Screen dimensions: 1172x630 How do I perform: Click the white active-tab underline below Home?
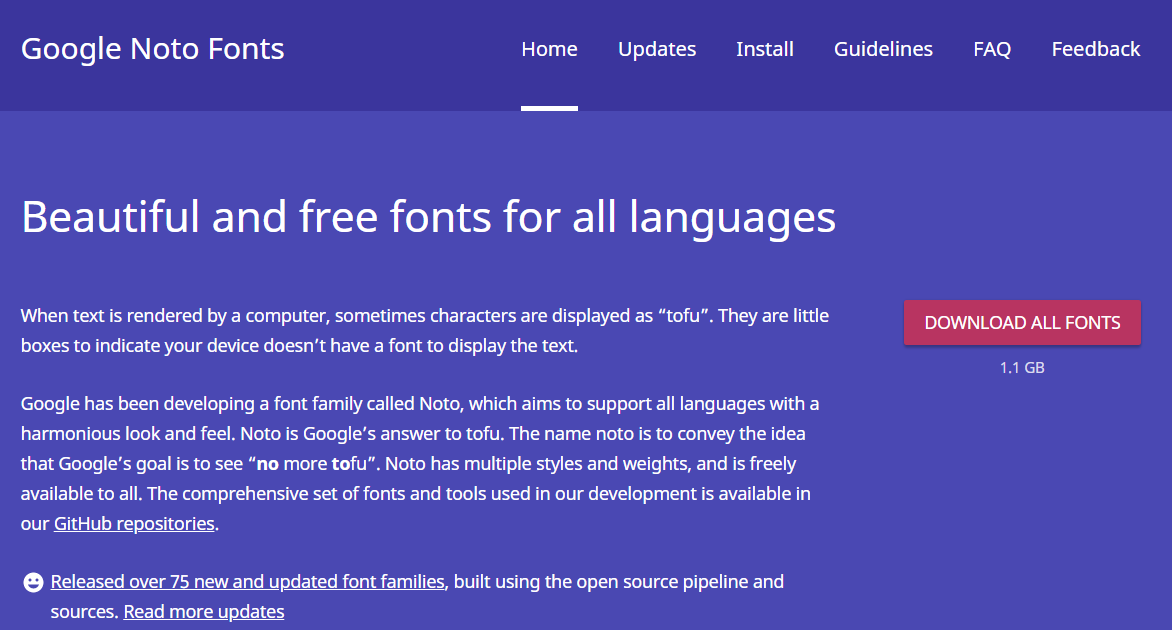(549, 108)
